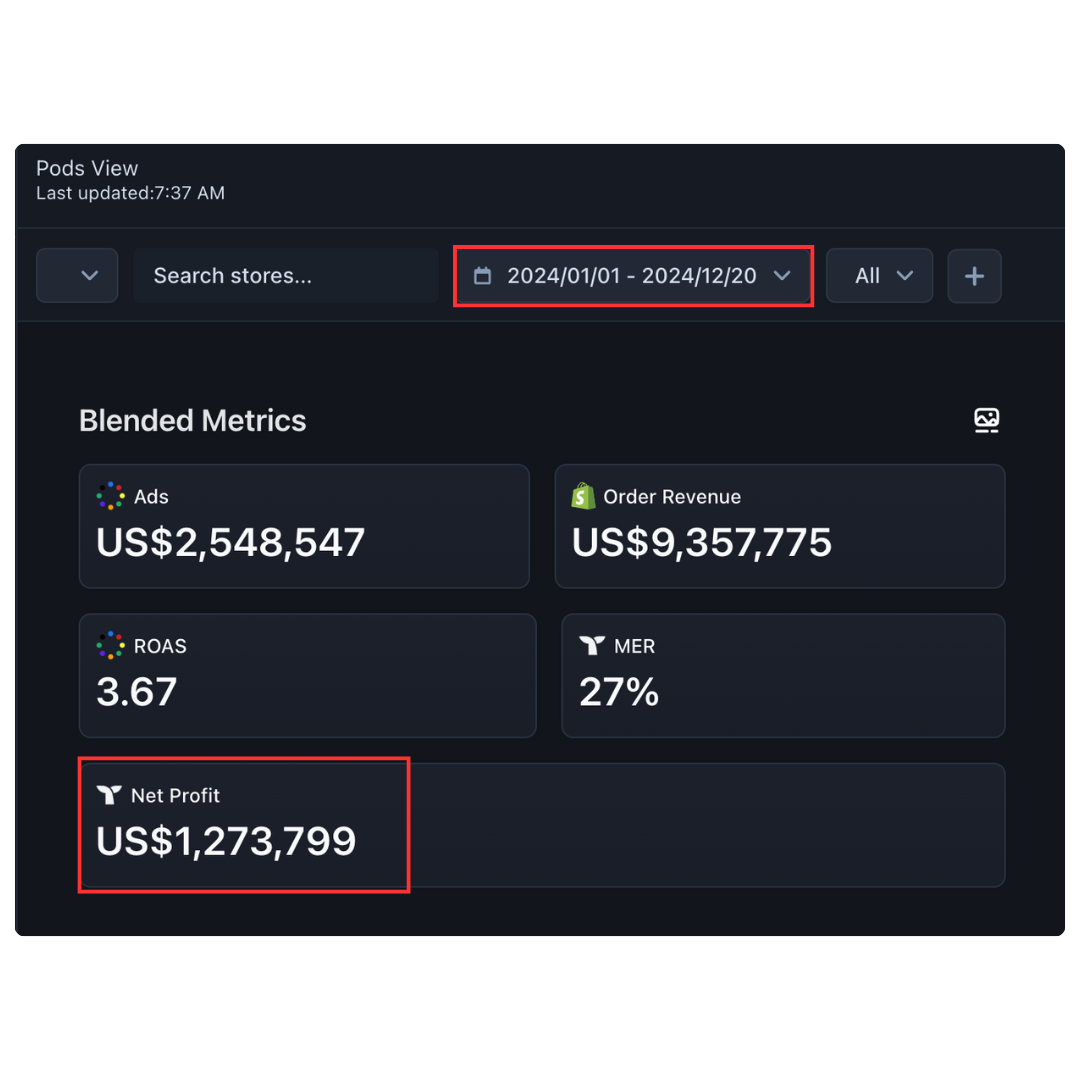Image resolution: width=1080 pixels, height=1080 pixels.
Task: Open the All filter dropdown
Action: coord(880,276)
